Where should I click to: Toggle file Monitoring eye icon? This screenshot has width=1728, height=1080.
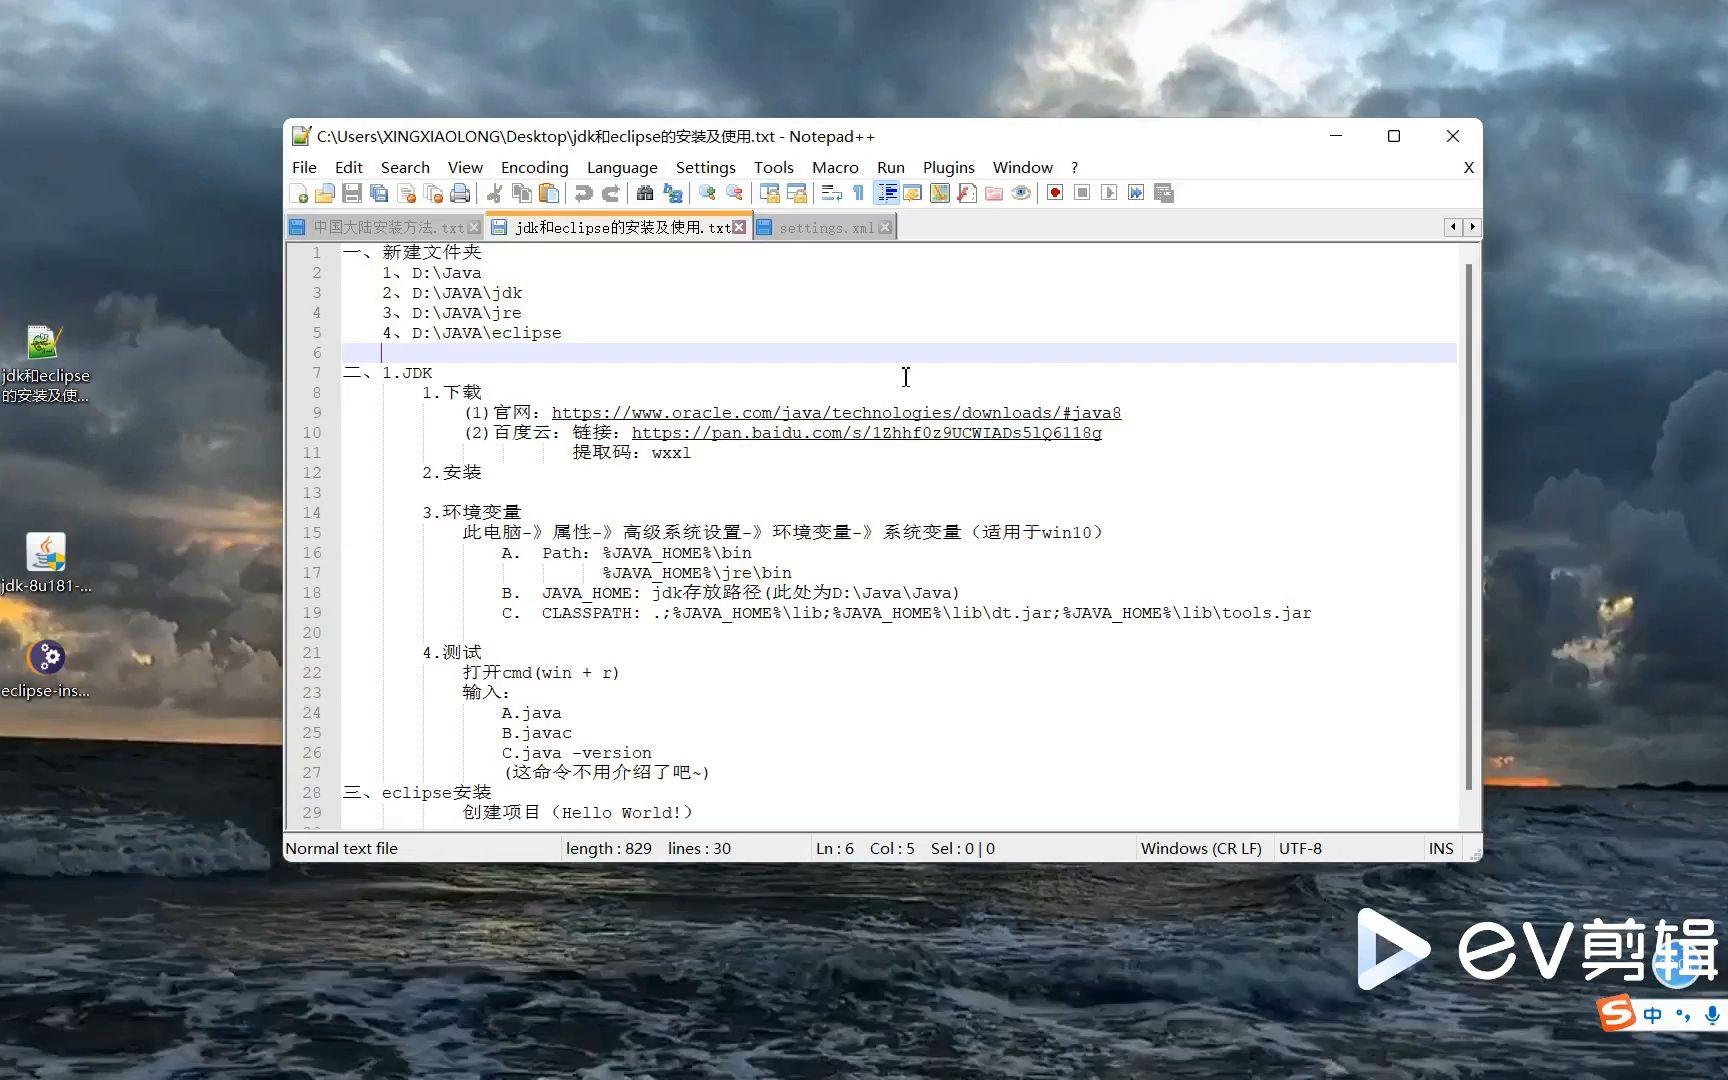pyautogui.click(x=1020, y=193)
